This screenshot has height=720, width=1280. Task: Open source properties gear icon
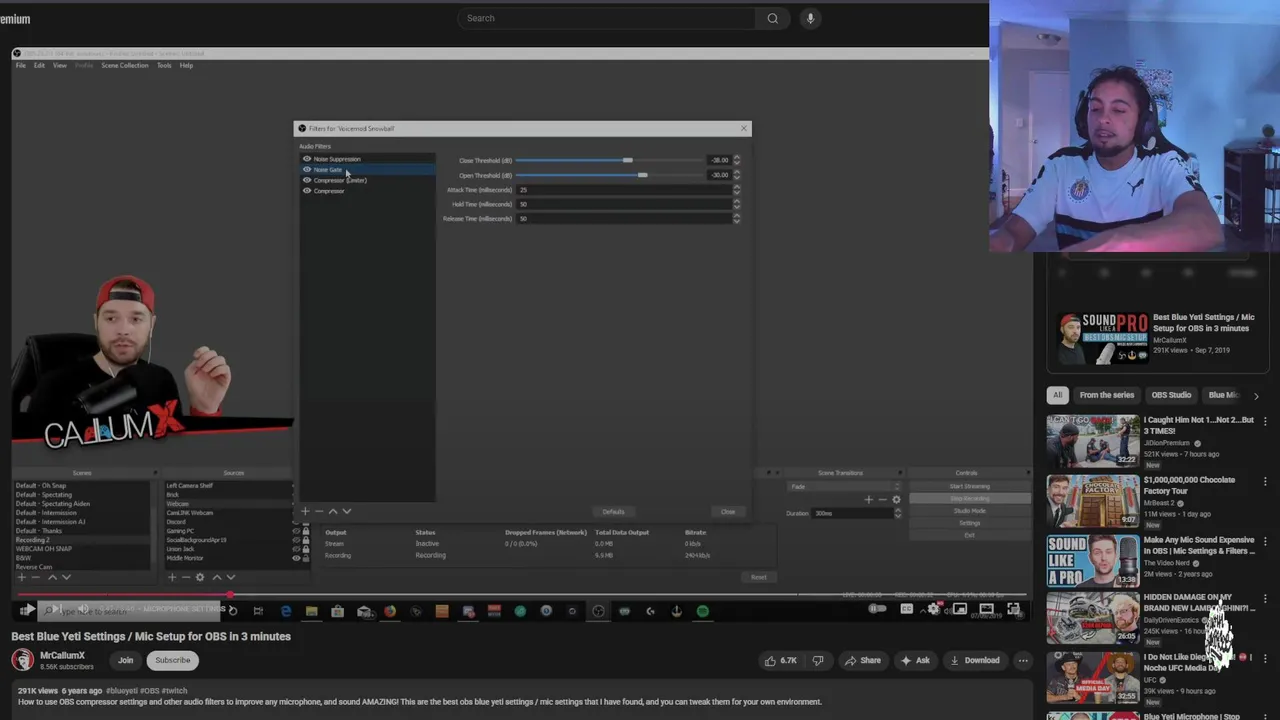click(x=200, y=577)
